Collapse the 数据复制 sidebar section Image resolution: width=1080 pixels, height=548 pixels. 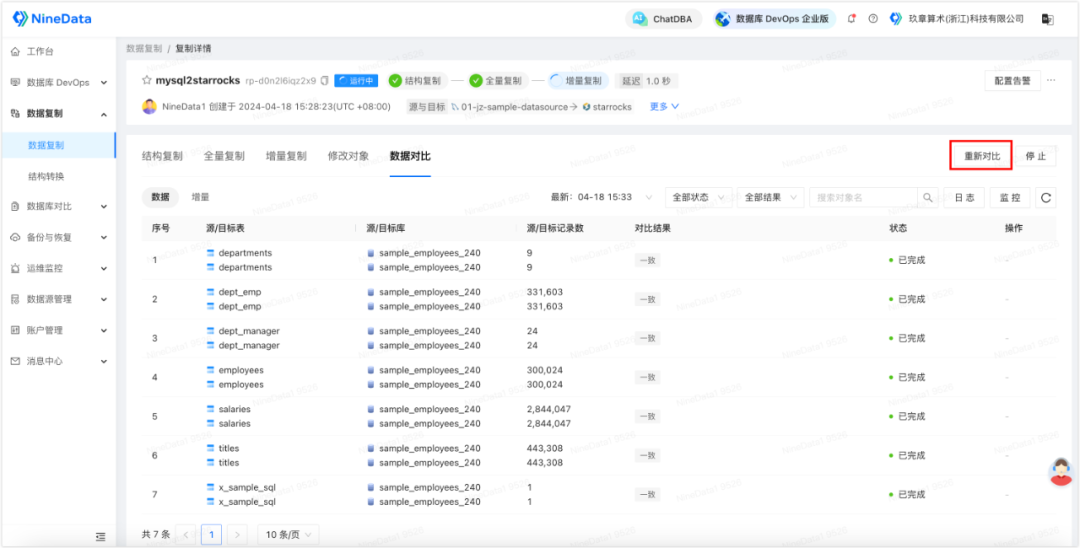58,114
